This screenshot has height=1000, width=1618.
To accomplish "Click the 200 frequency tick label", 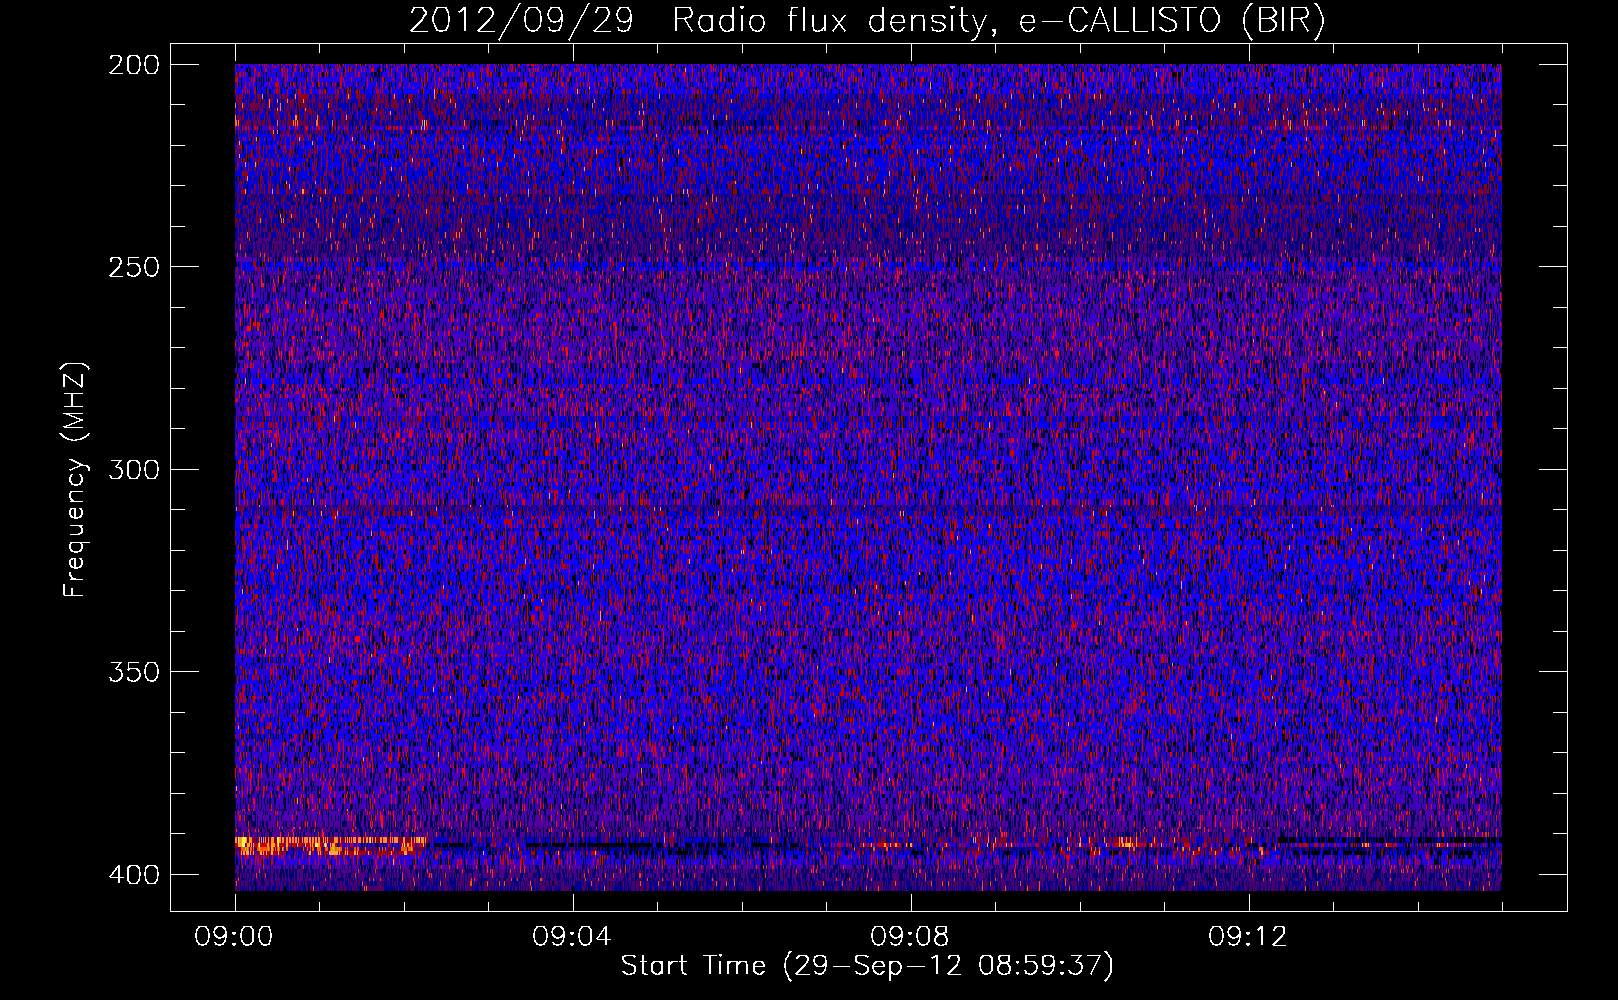I will coord(133,65).
